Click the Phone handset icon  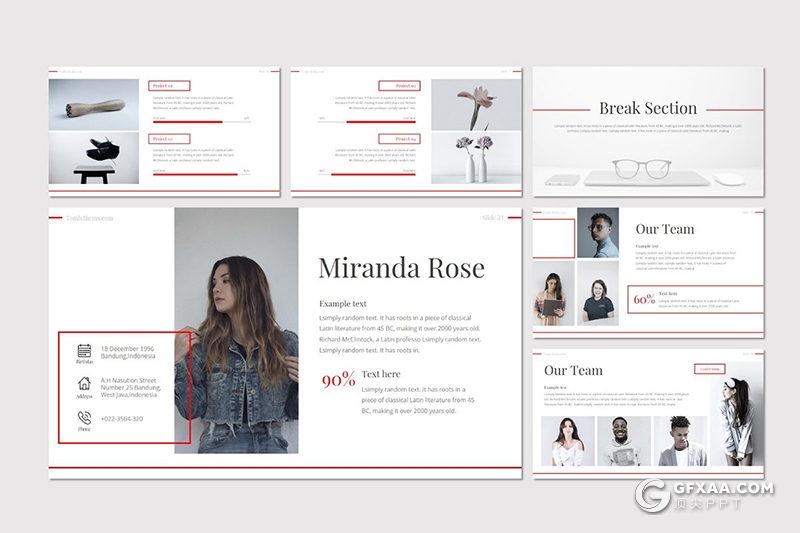tap(84, 416)
